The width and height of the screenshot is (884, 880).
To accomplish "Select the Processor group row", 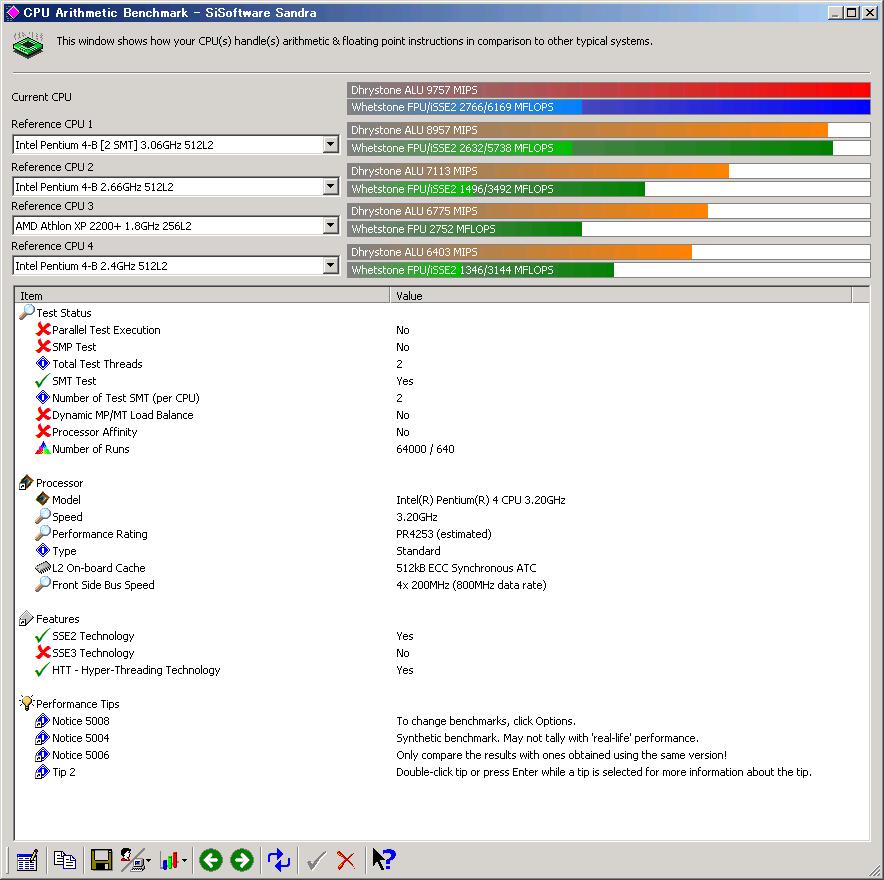I will tap(51, 483).
